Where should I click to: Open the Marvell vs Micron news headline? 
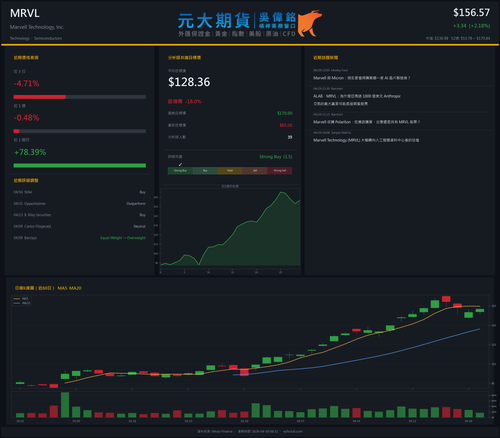tap(362, 78)
